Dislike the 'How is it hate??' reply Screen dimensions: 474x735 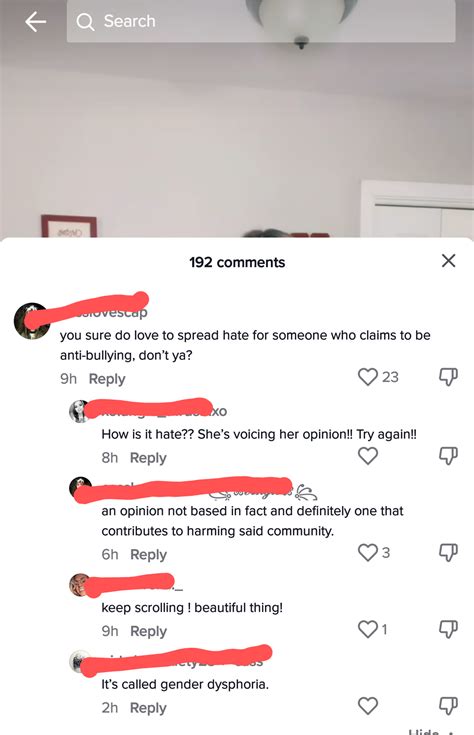pos(448,456)
